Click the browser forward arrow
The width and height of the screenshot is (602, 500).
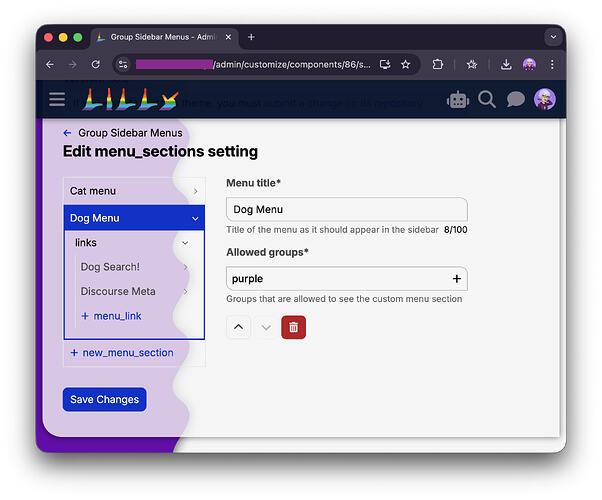pyautogui.click(x=73, y=65)
